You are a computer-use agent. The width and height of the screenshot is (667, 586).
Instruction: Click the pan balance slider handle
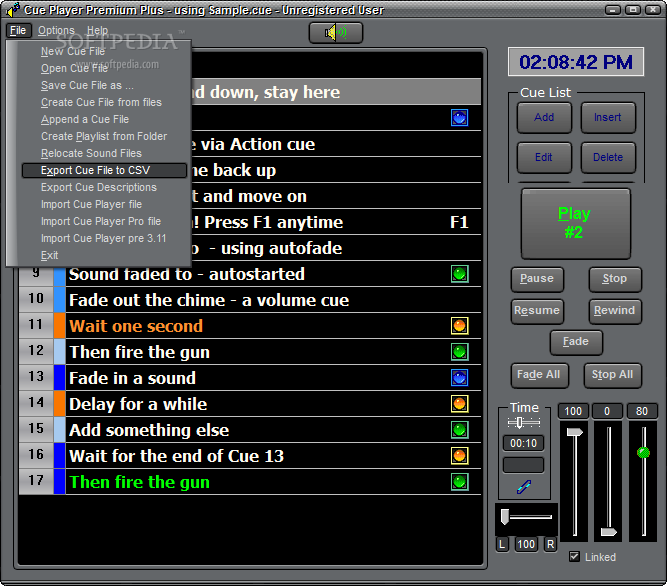click(505, 517)
